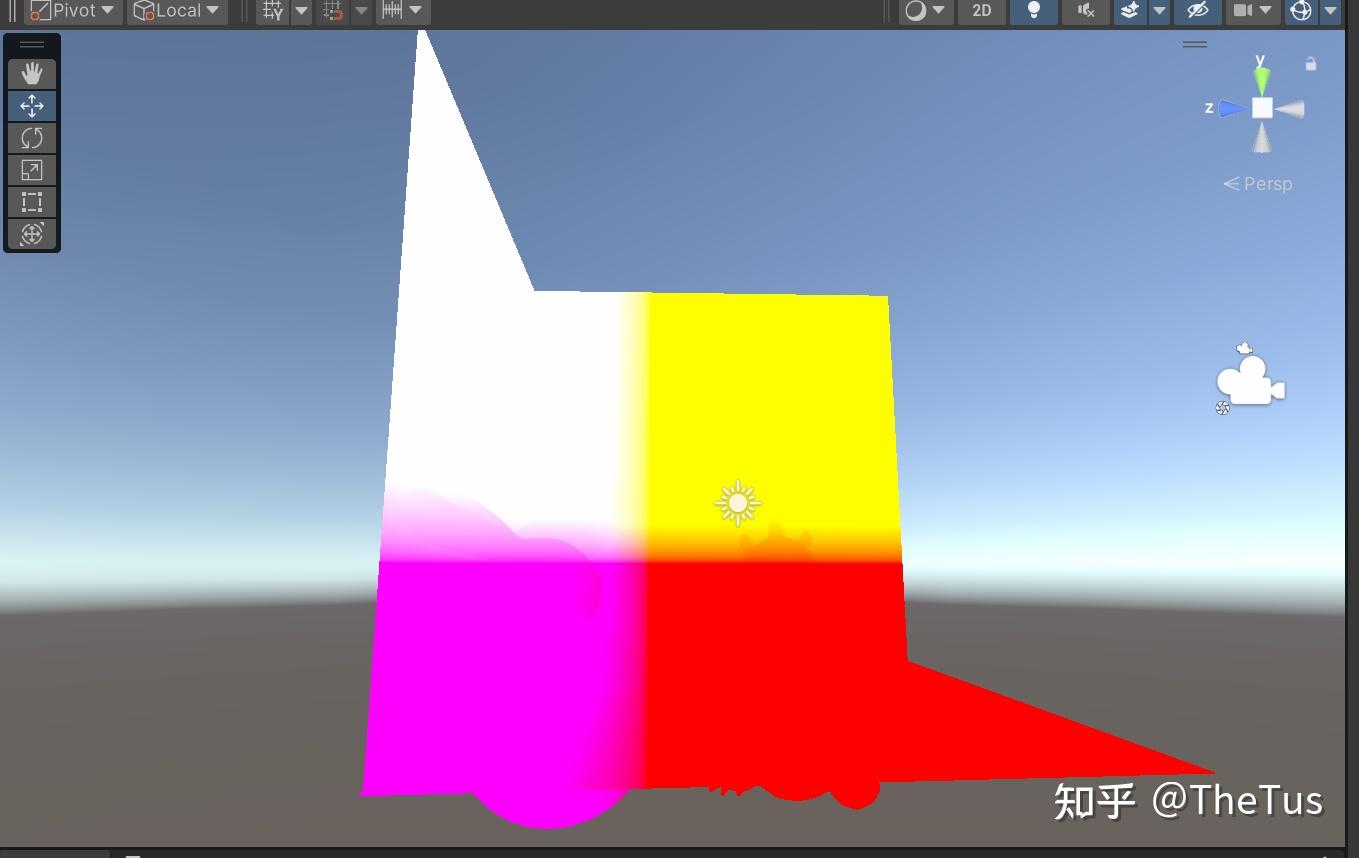
Task: Click the scene gizmo lock padlock
Action: (x=1310, y=63)
